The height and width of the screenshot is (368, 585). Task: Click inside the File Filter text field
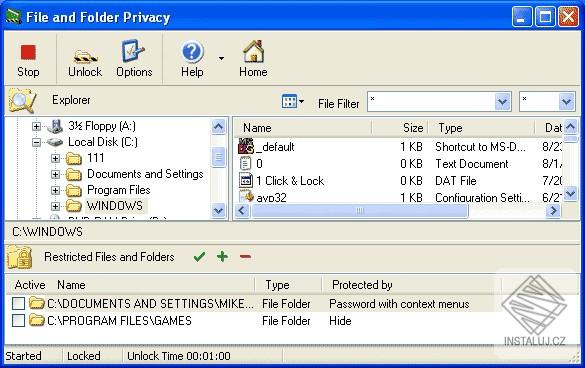431,102
